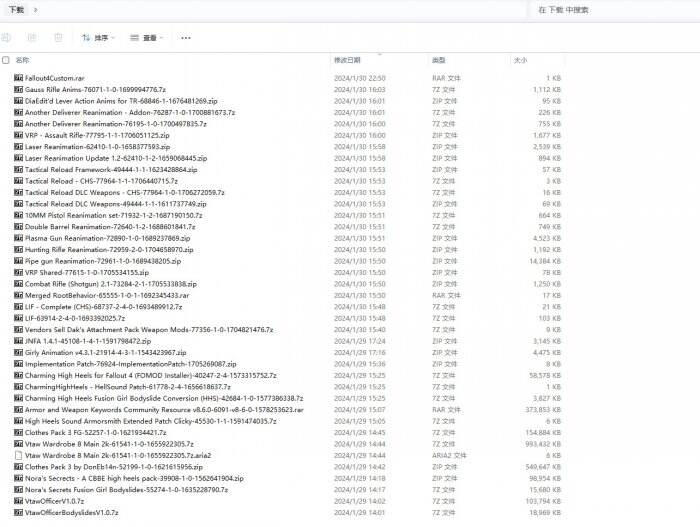Click the icon of 10MM Pistol Reanimation set
Viewport: 700px width, 527px height.
pos(18,215)
